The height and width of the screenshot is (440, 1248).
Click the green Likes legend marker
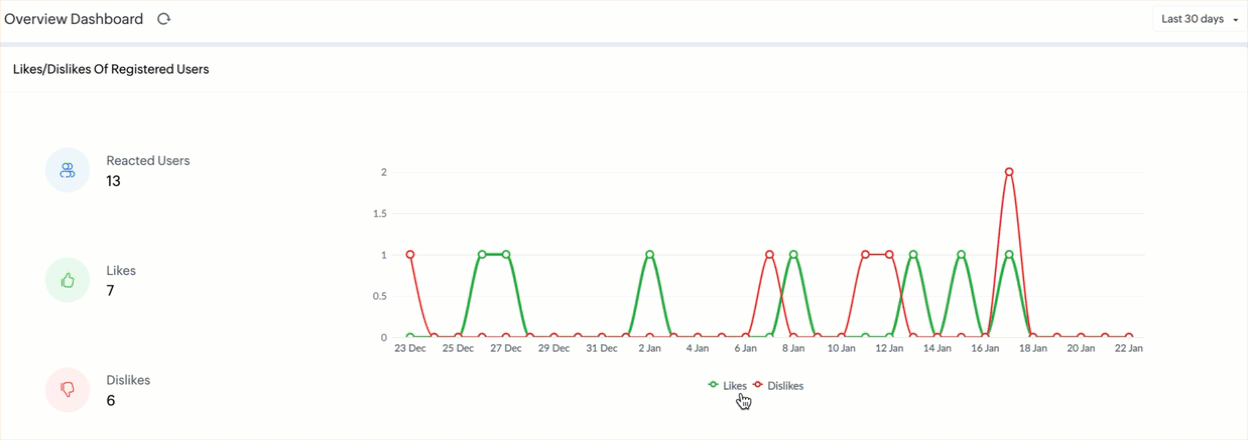tap(713, 385)
